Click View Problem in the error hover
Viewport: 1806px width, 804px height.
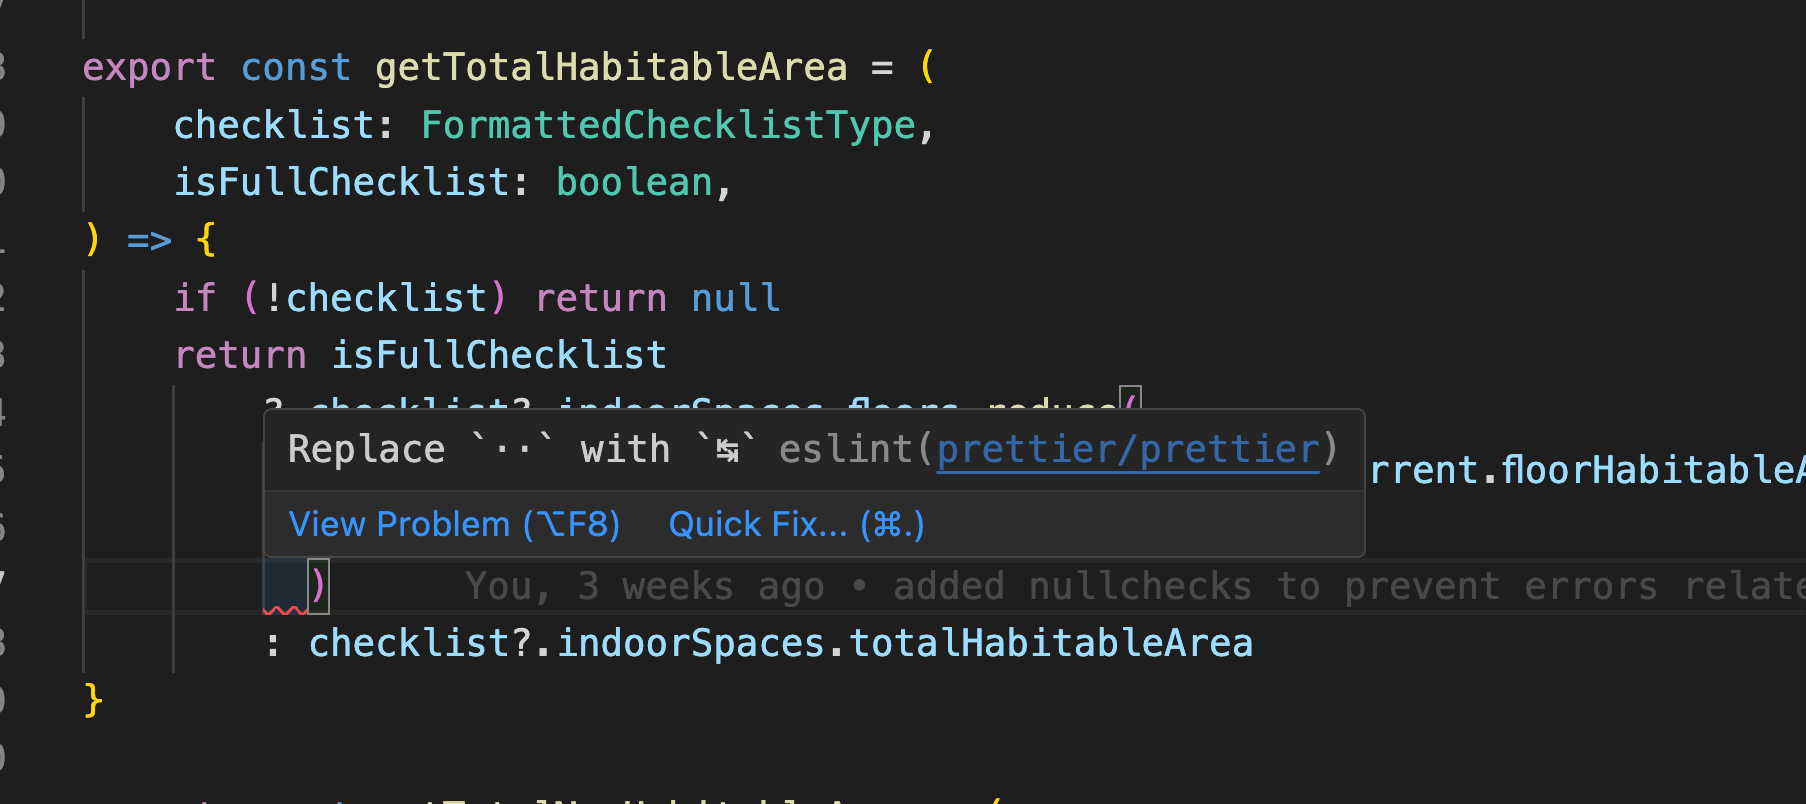(x=453, y=524)
